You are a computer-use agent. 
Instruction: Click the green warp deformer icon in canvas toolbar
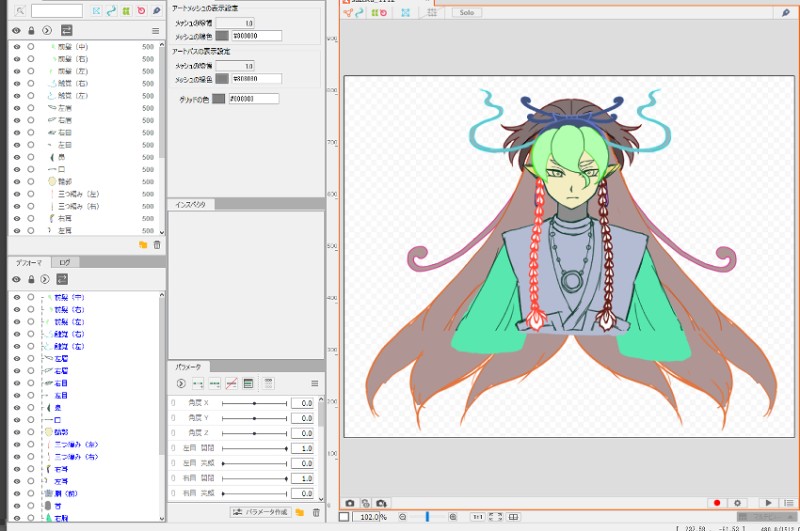pyautogui.click(x=374, y=13)
